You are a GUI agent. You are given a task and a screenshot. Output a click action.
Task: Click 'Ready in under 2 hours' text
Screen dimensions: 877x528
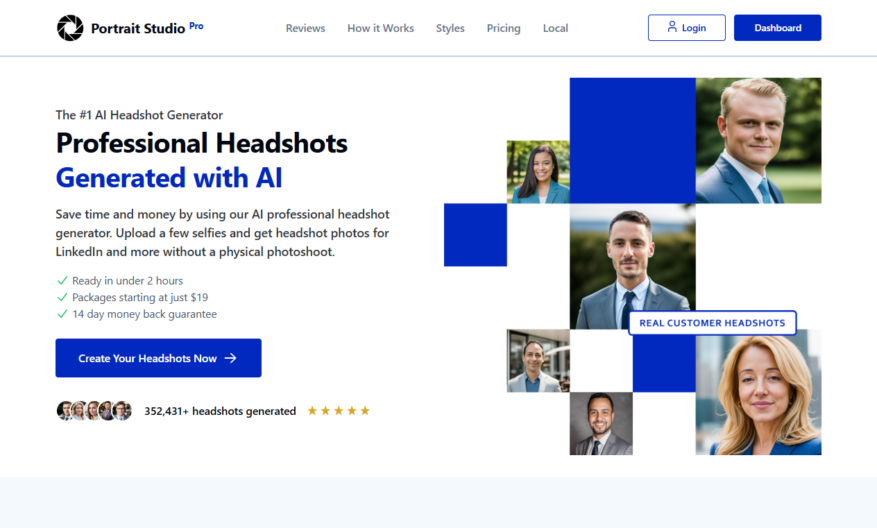coord(128,281)
